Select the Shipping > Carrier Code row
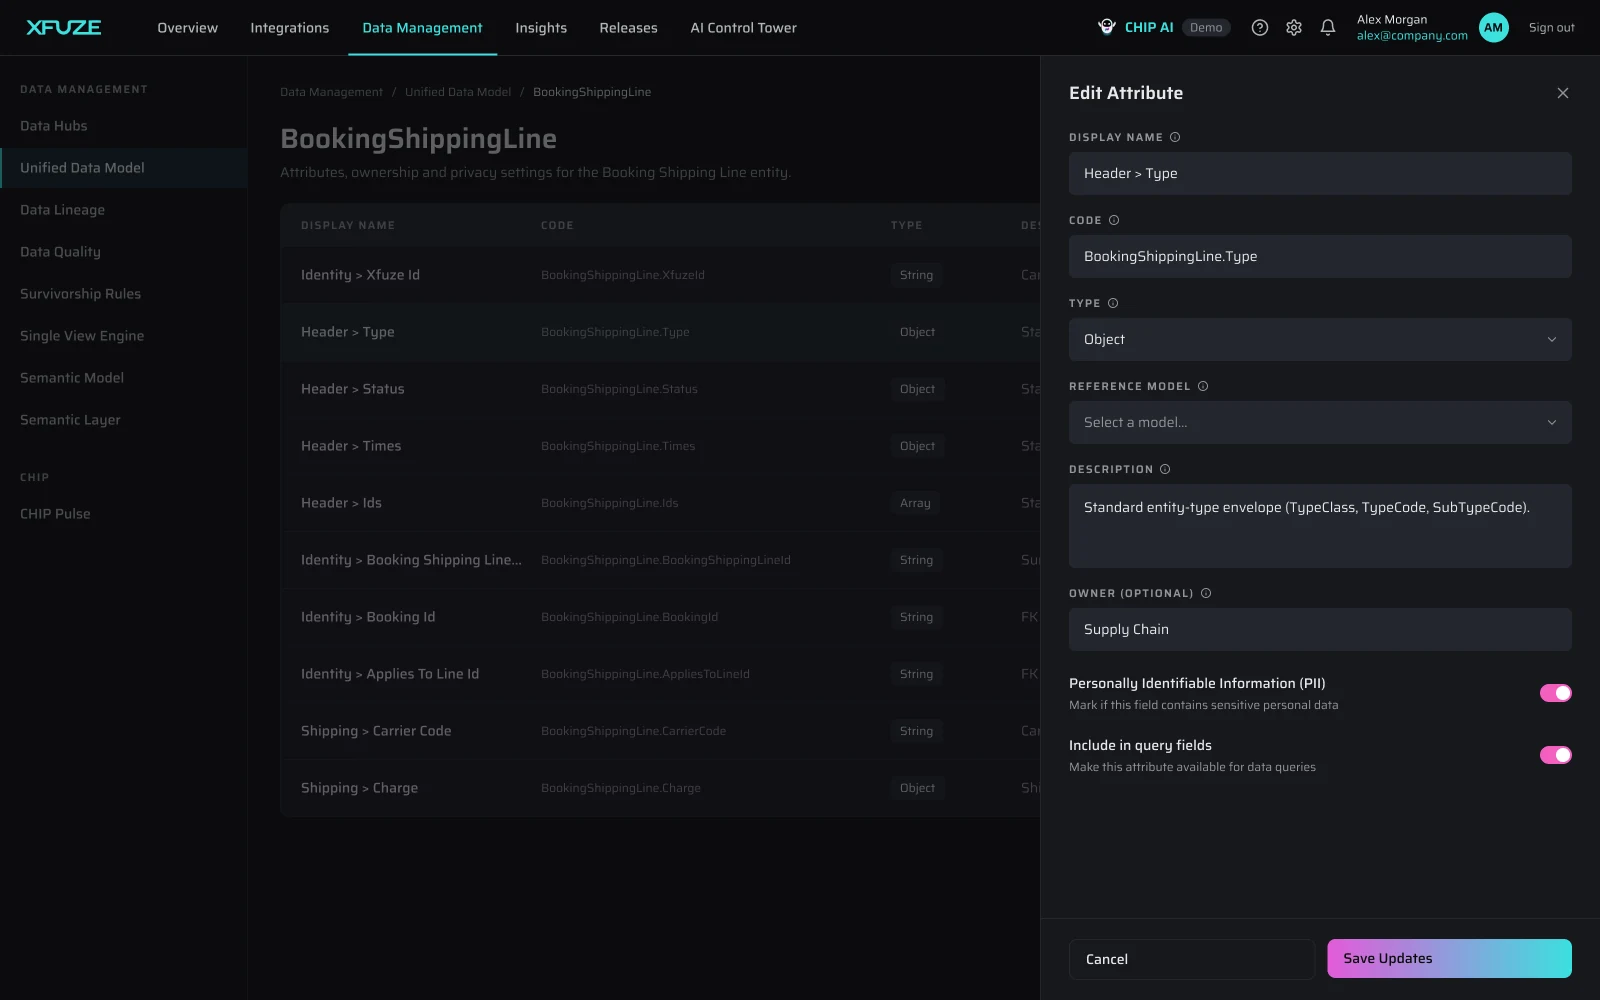Viewport: 1600px width, 1000px height. (660, 731)
